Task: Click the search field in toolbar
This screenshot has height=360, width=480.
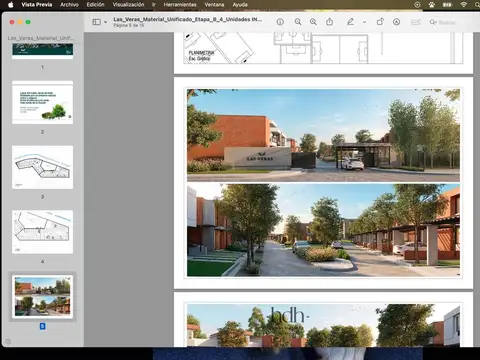Action: click(452, 22)
